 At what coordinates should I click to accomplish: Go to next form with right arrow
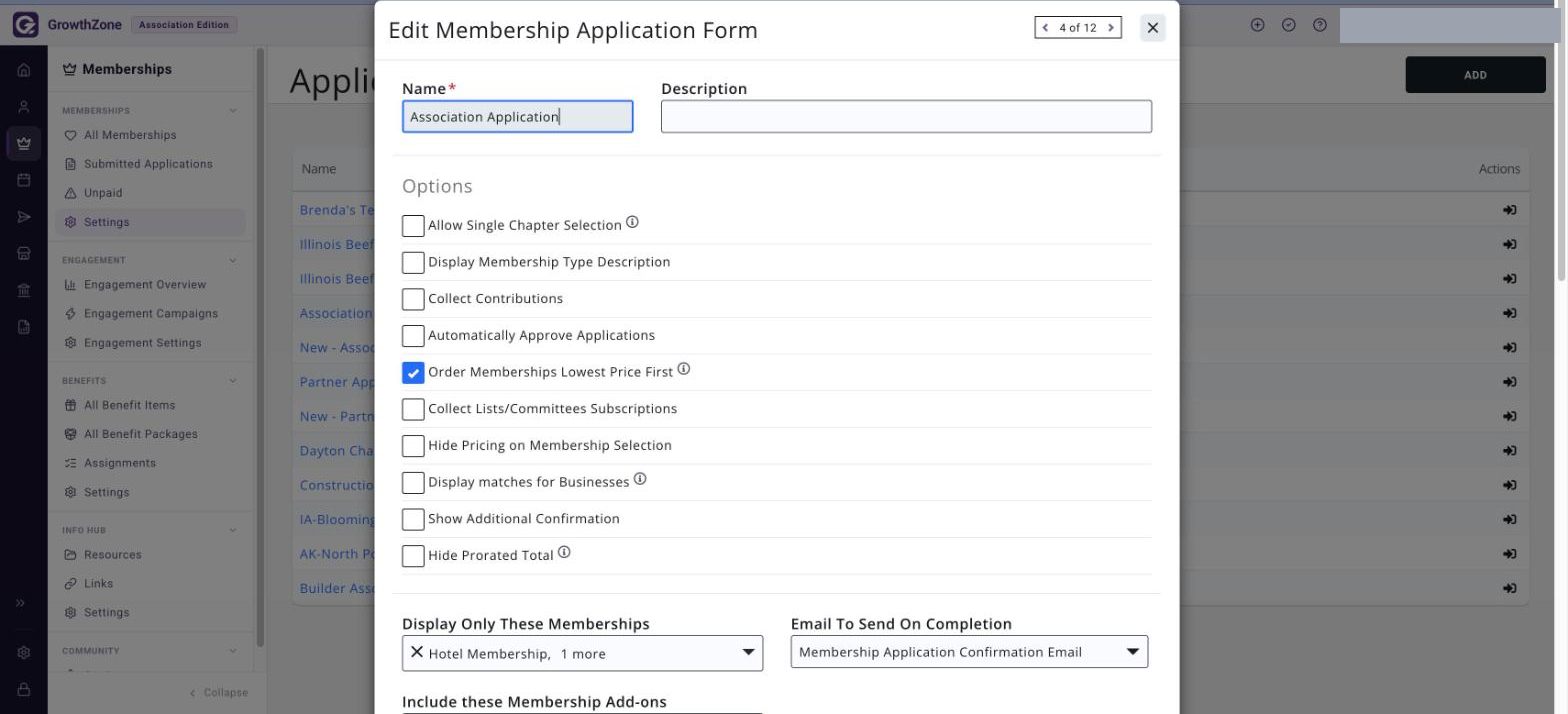[1110, 28]
